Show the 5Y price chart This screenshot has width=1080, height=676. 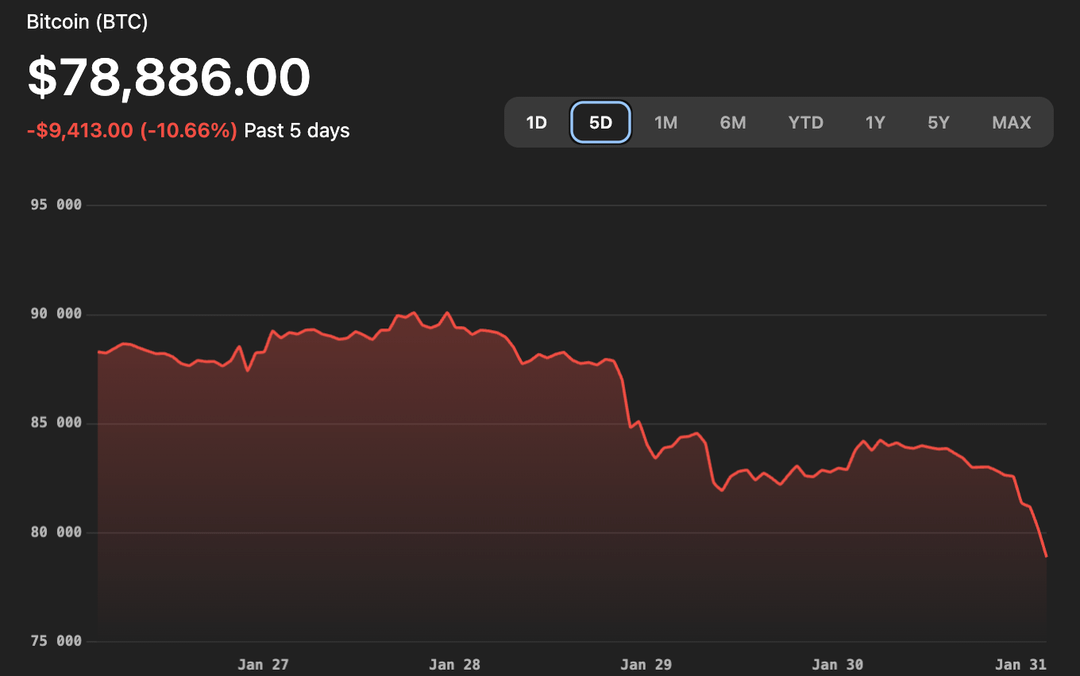[x=938, y=122]
